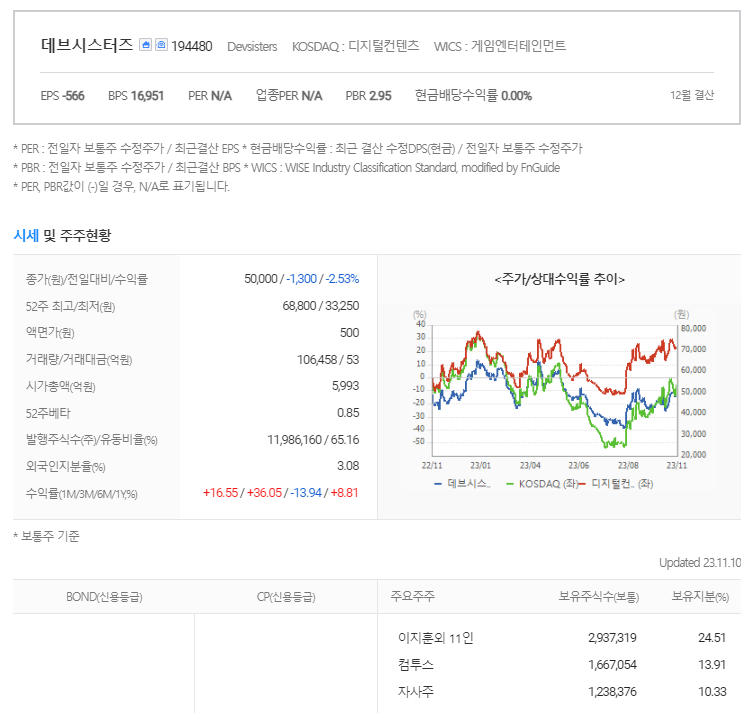
Task: Click shareholder row 컴투스
Action: tap(416, 664)
